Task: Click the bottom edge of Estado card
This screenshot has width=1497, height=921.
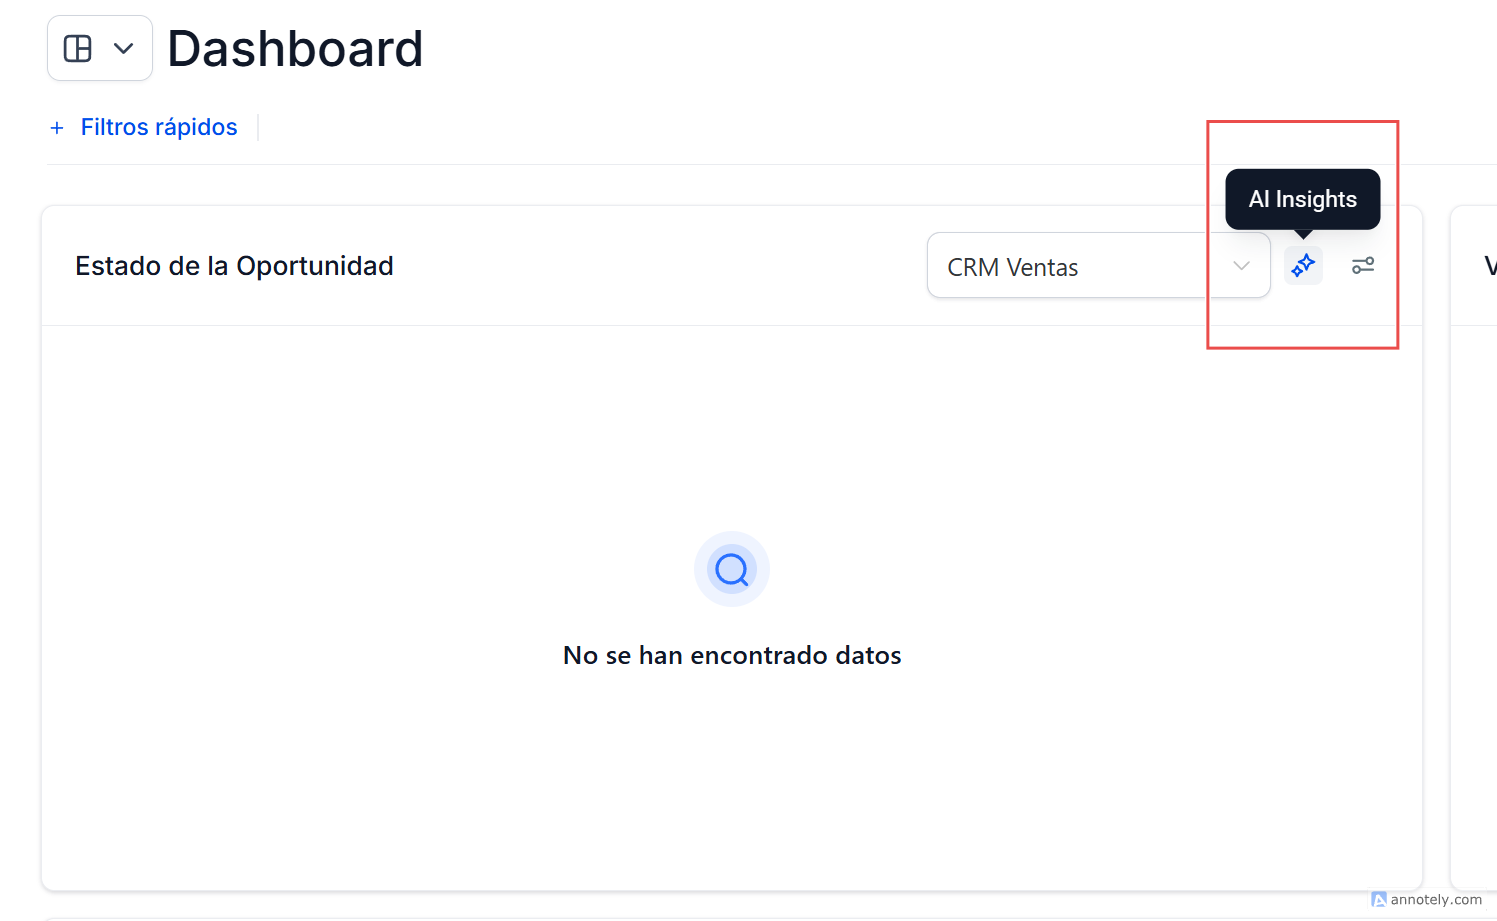Action: click(x=732, y=888)
